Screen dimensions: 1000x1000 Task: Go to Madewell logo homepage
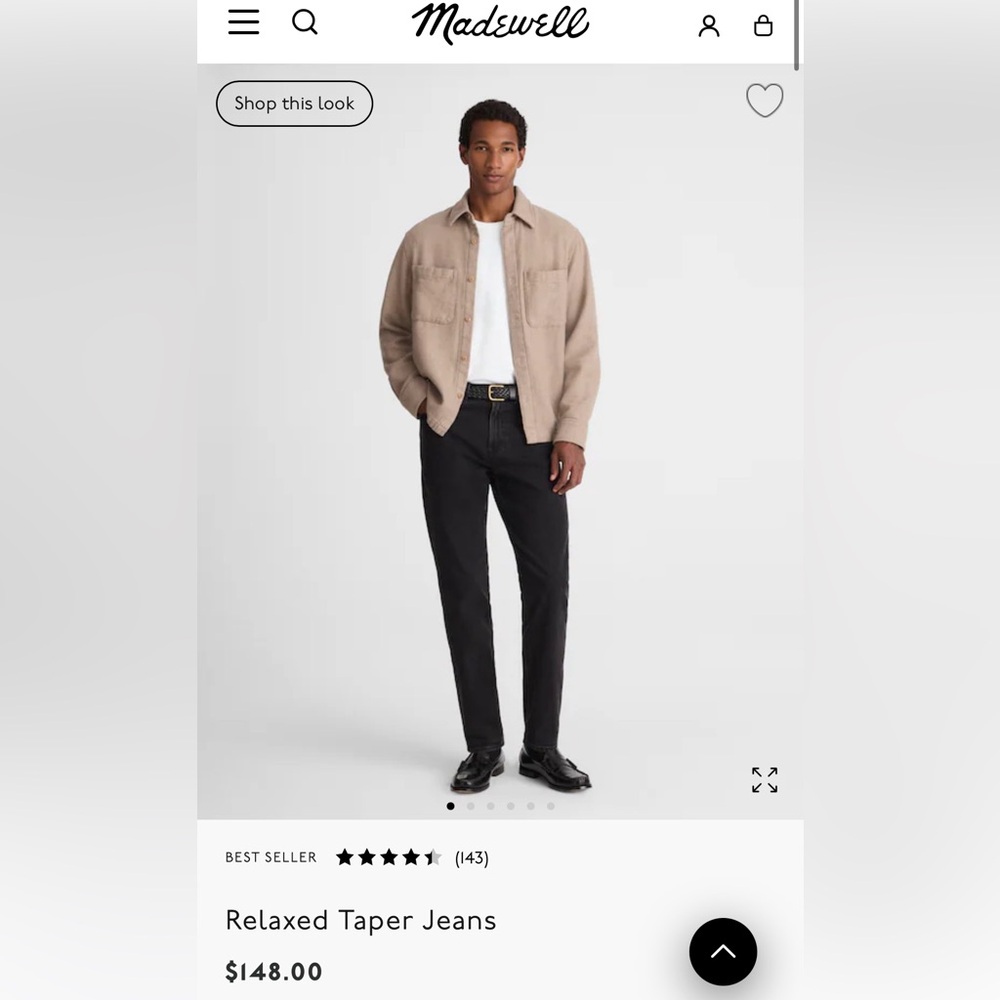500,24
